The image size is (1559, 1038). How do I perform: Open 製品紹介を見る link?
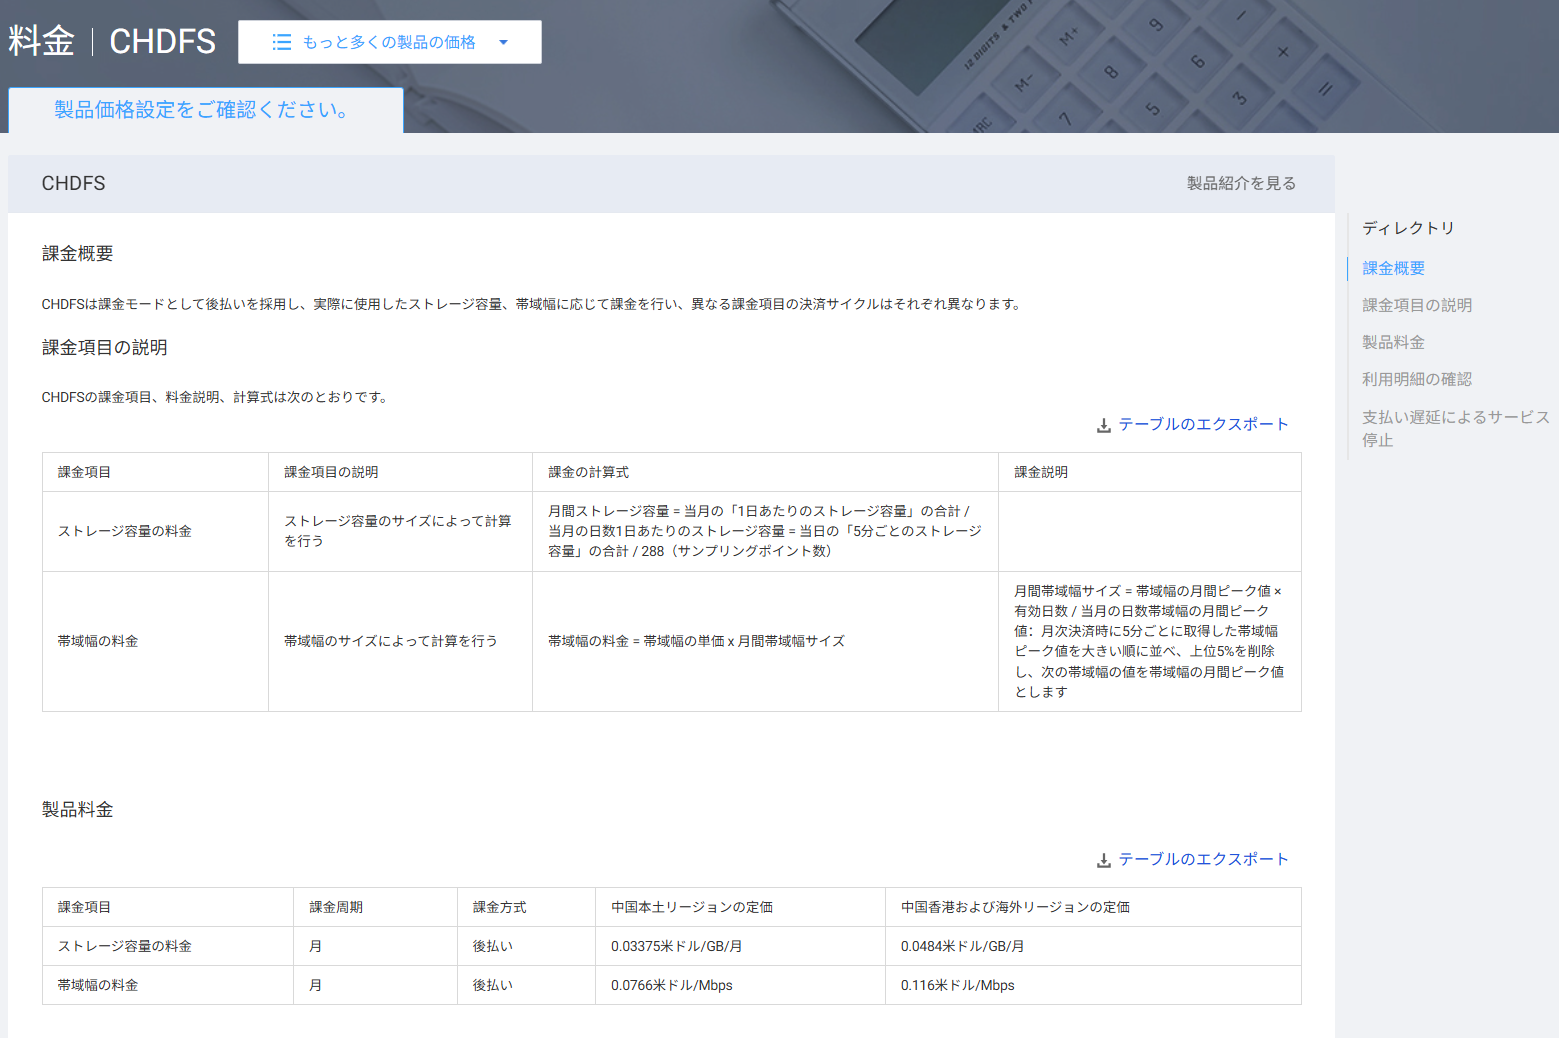1241,183
